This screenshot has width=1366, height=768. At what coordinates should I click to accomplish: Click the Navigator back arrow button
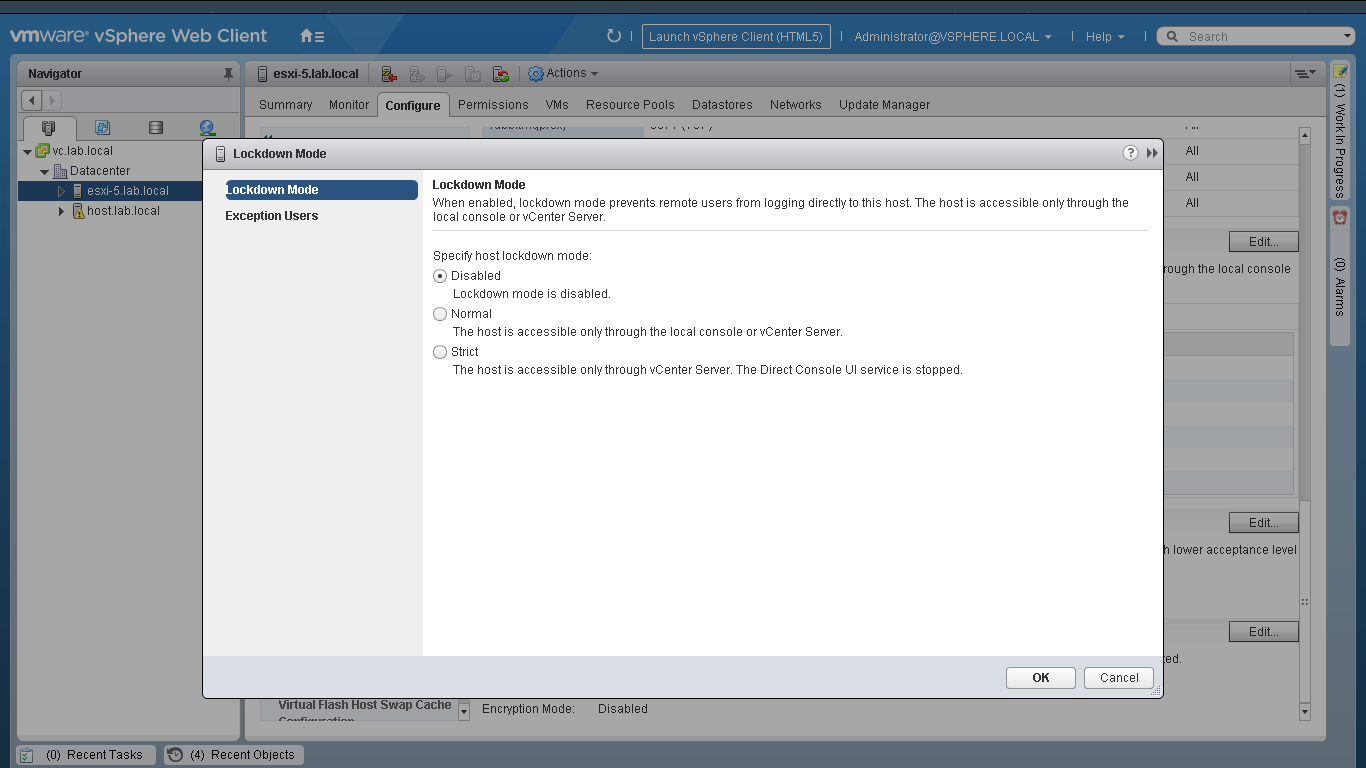point(31,100)
